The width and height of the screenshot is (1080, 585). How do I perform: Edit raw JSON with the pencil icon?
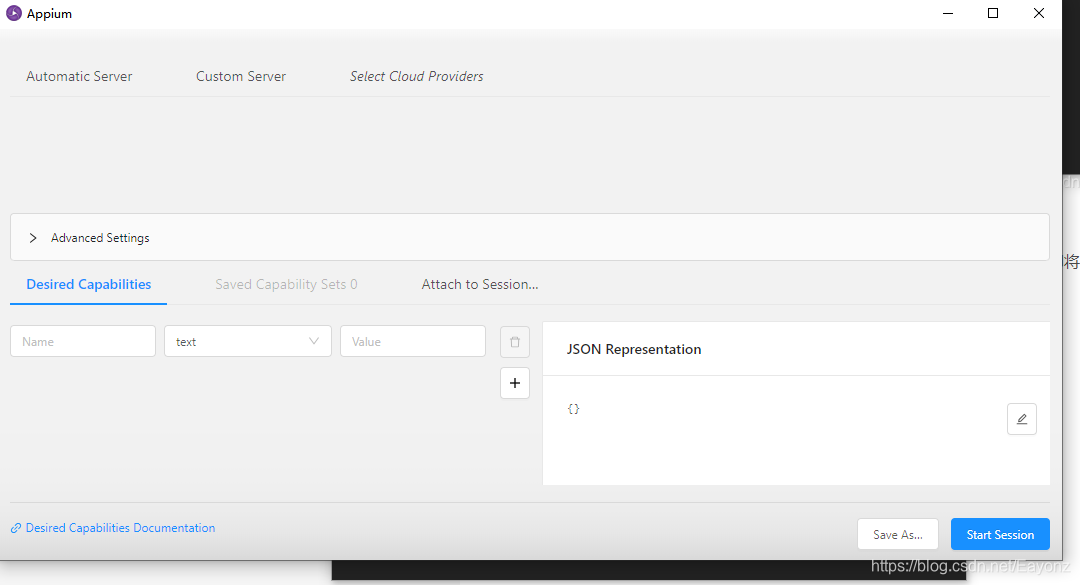[x=1021, y=419]
